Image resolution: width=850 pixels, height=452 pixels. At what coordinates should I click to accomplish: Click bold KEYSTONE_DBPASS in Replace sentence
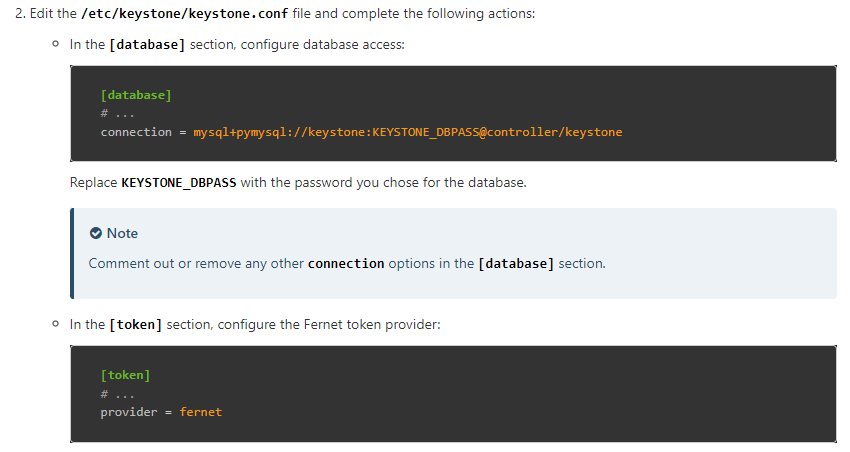coord(179,183)
